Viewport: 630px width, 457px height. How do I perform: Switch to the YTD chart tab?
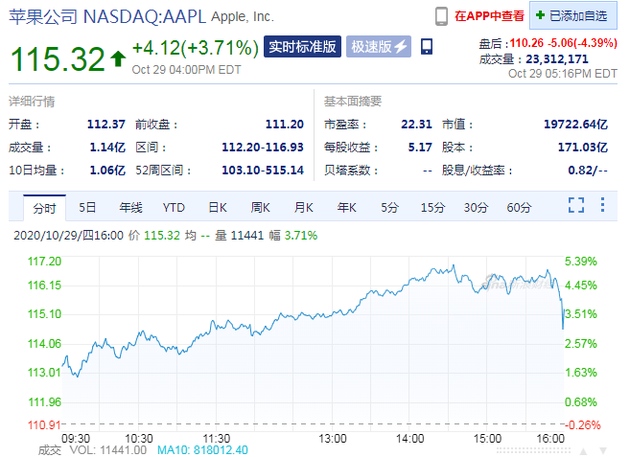[174, 207]
